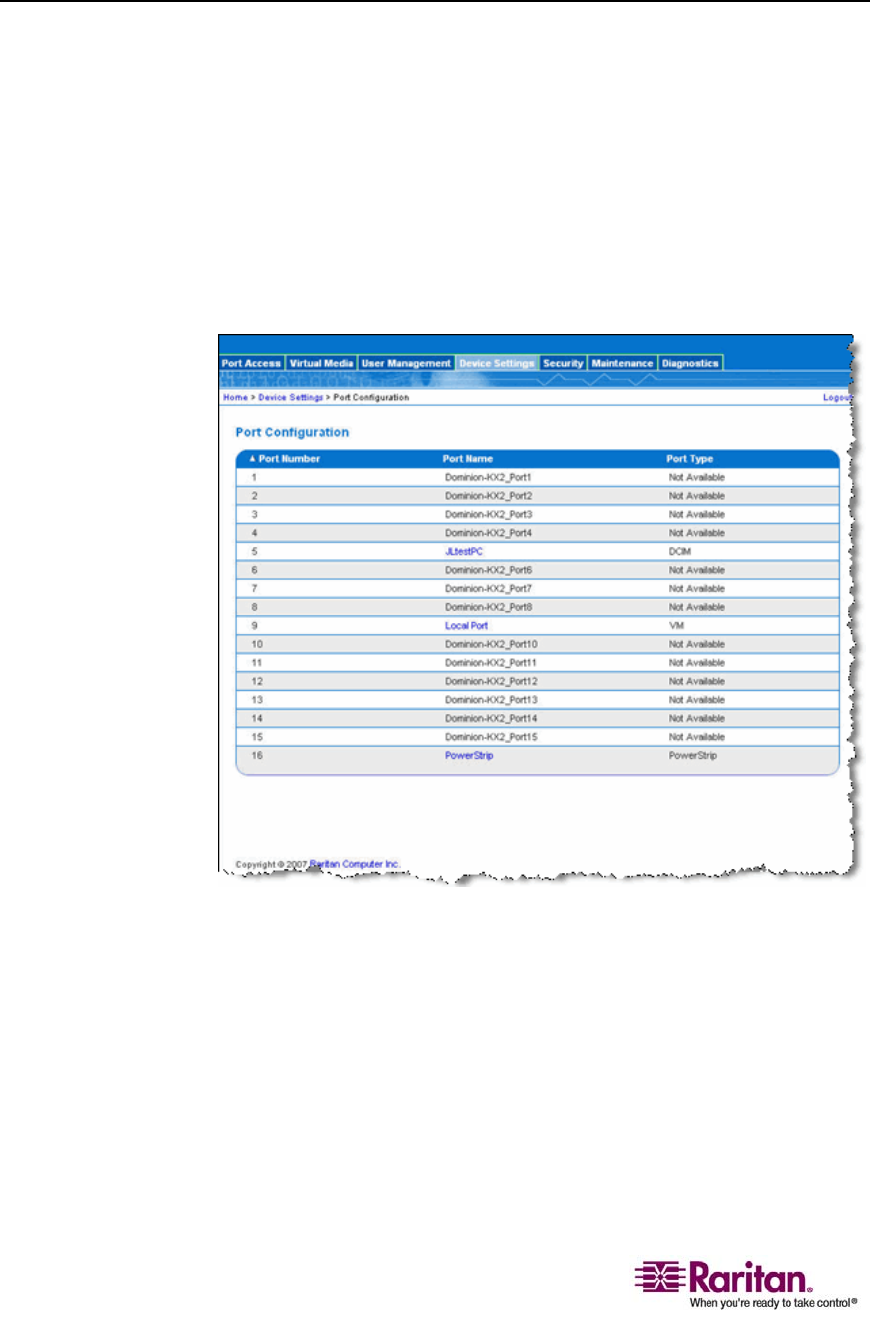This screenshot has width=870, height=1322.
Task: Open the Local Port link
Action: coord(467,625)
